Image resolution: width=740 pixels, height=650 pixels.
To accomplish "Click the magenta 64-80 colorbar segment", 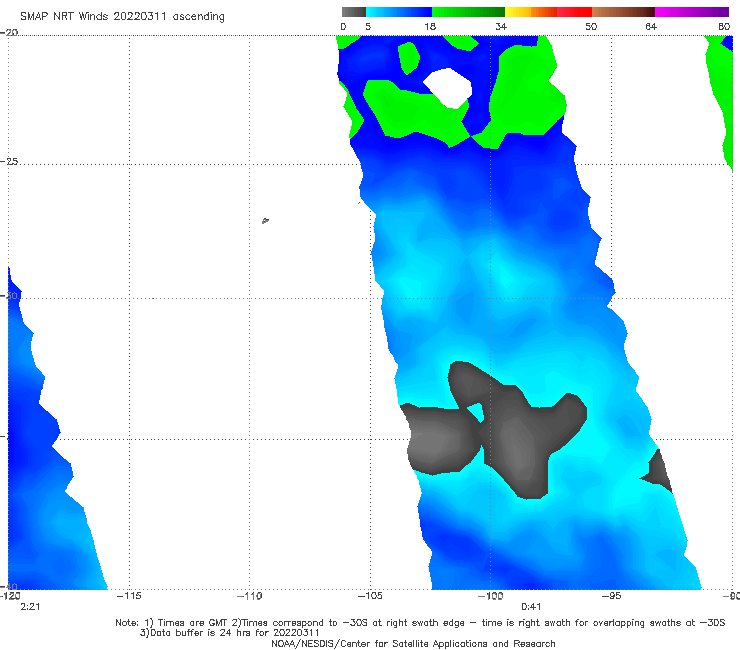I will pyautogui.click(x=692, y=12).
